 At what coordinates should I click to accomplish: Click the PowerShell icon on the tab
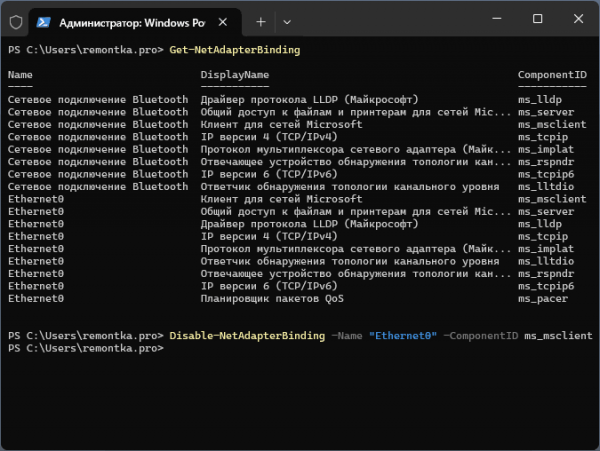point(44,23)
